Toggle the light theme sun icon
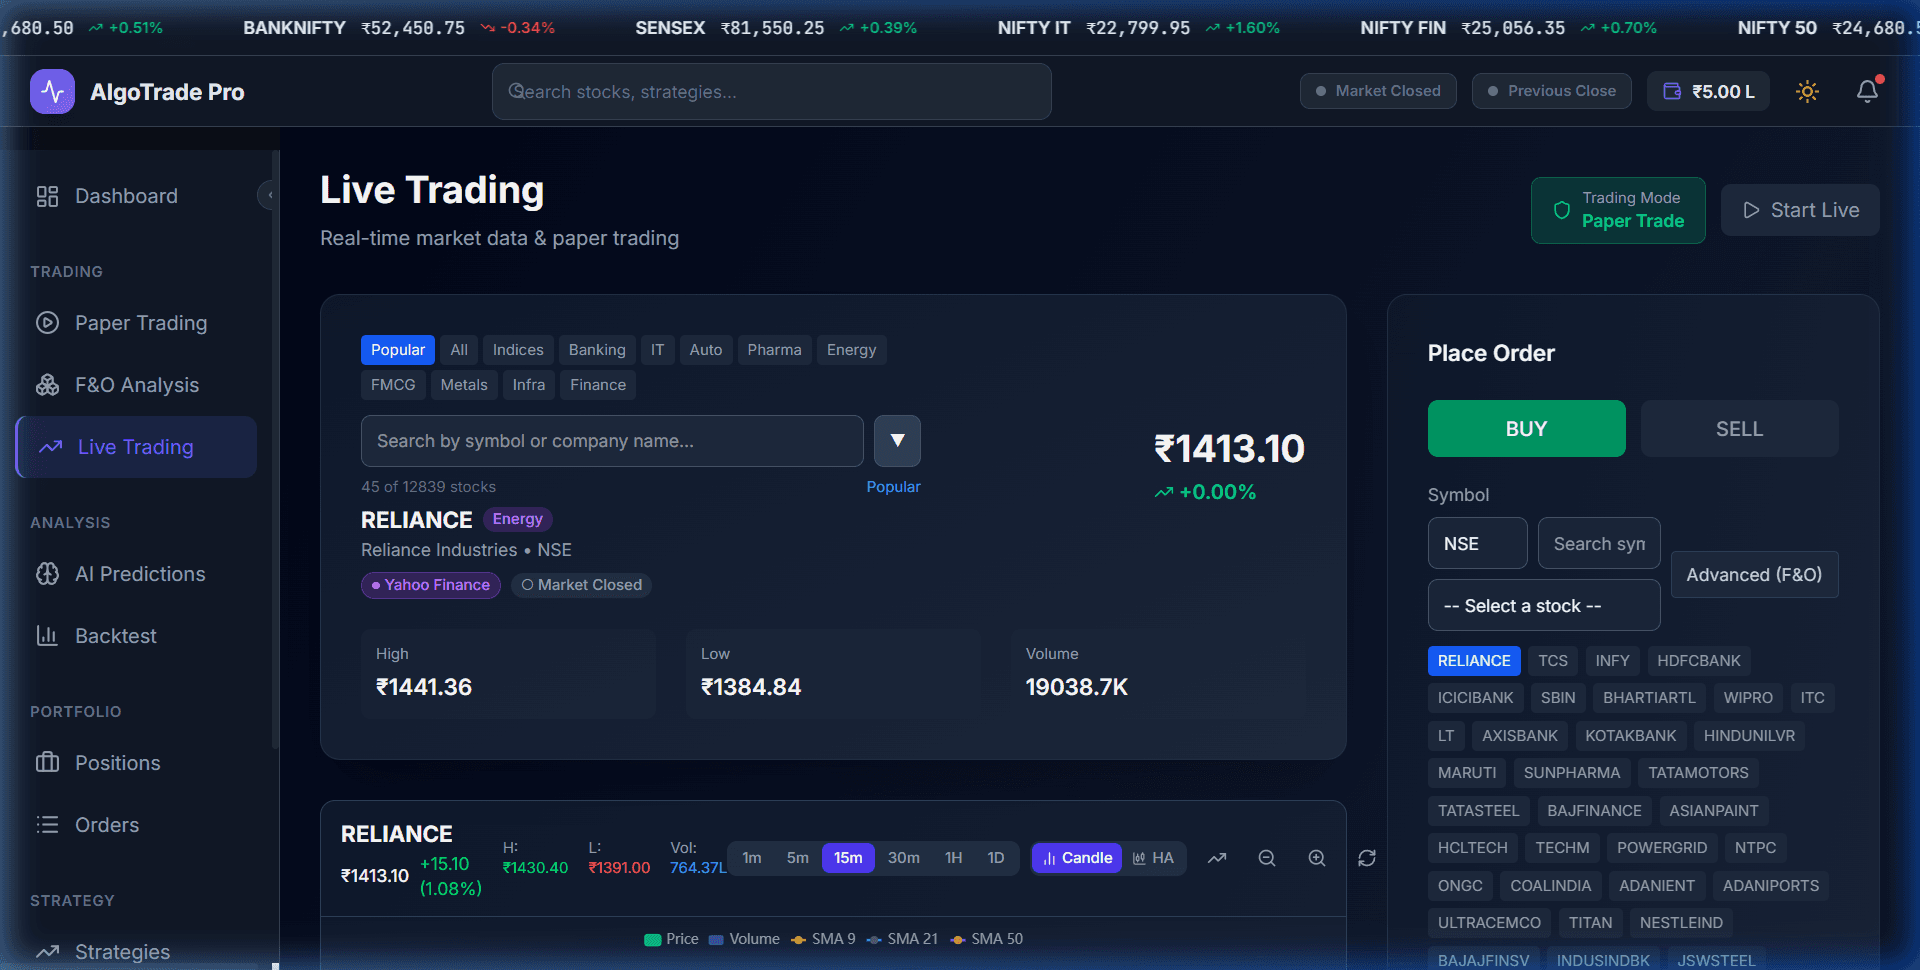This screenshot has width=1920, height=970. pyautogui.click(x=1807, y=91)
